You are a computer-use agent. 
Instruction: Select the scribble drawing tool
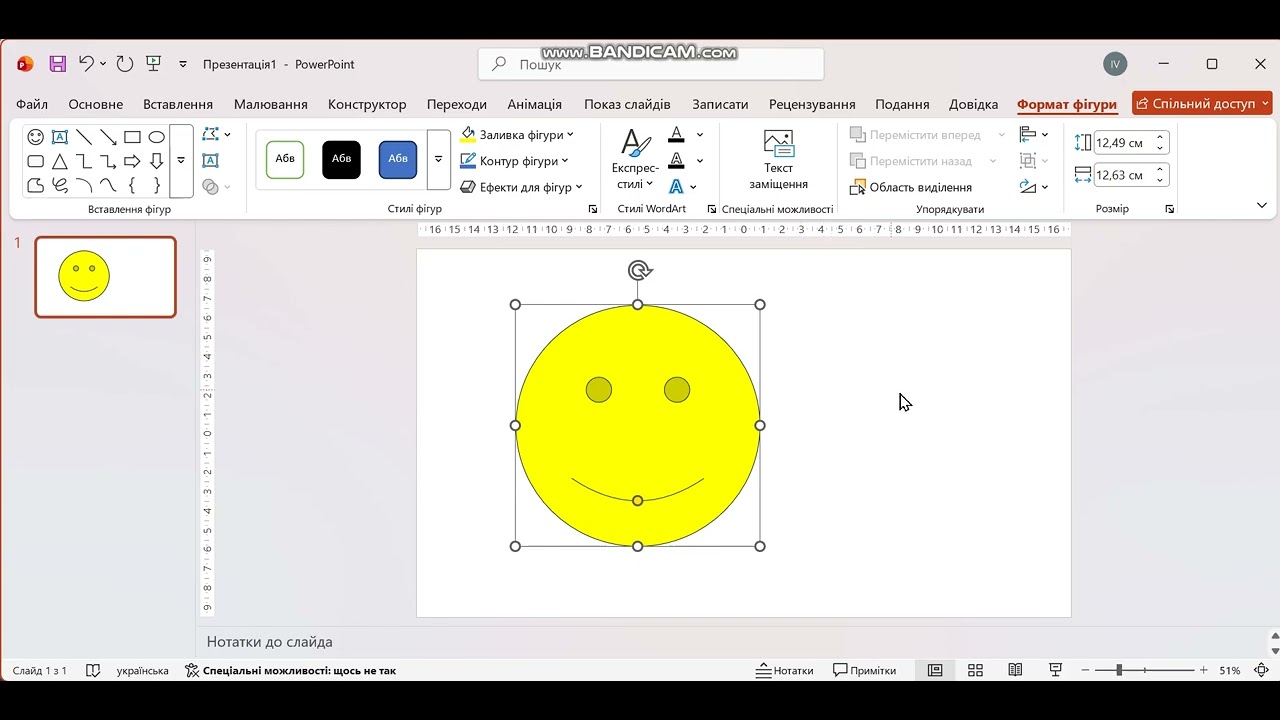tap(60, 185)
